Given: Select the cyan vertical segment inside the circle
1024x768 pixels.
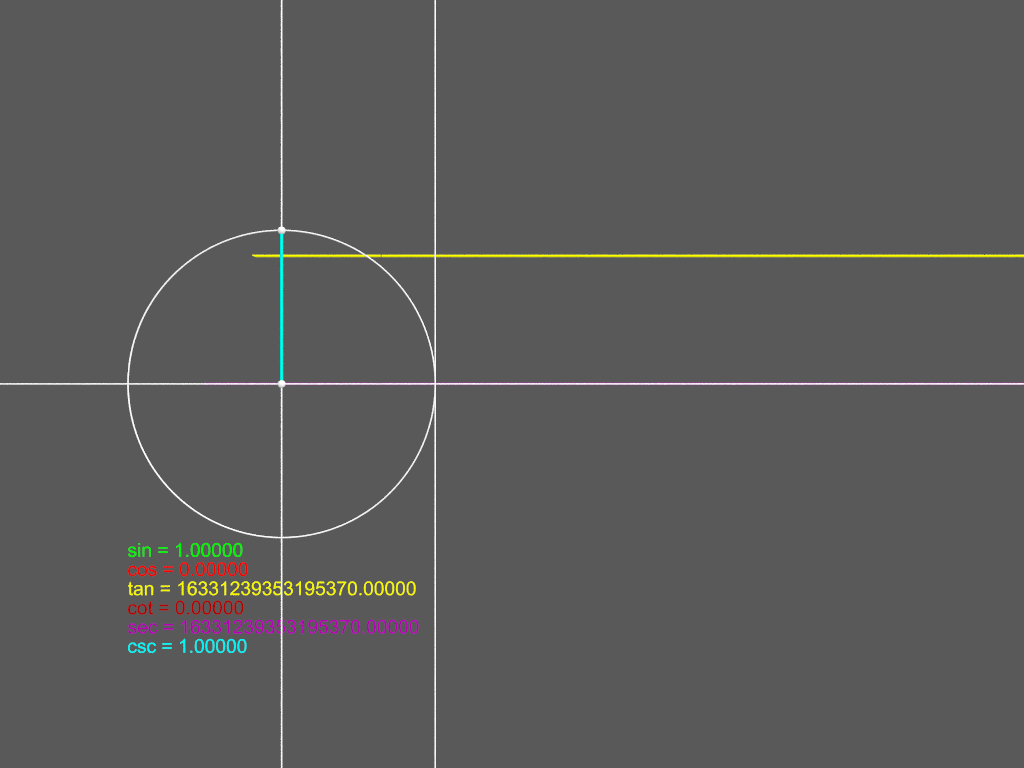Looking at the screenshot, I should point(281,310).
